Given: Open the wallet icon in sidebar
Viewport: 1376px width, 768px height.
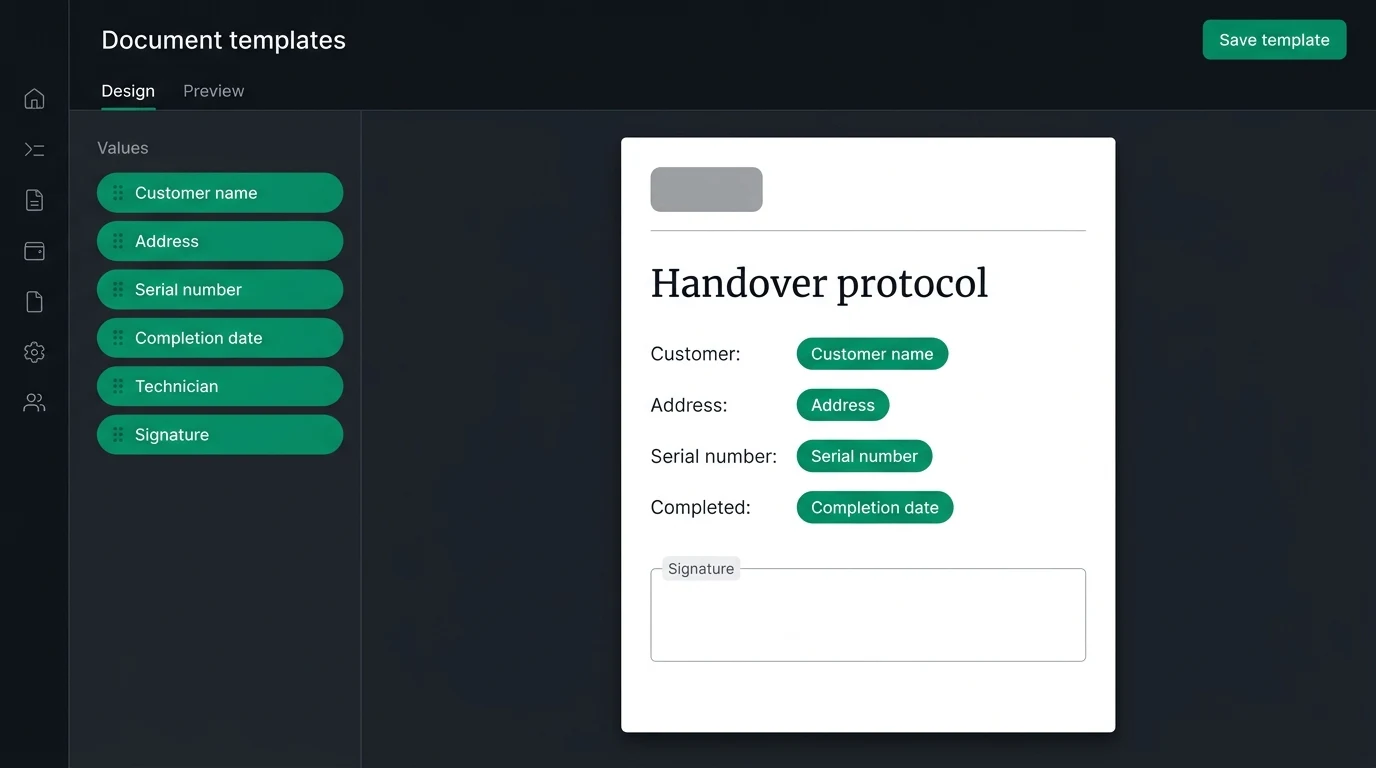Looking at the screenshot, I should coord(34,251).
